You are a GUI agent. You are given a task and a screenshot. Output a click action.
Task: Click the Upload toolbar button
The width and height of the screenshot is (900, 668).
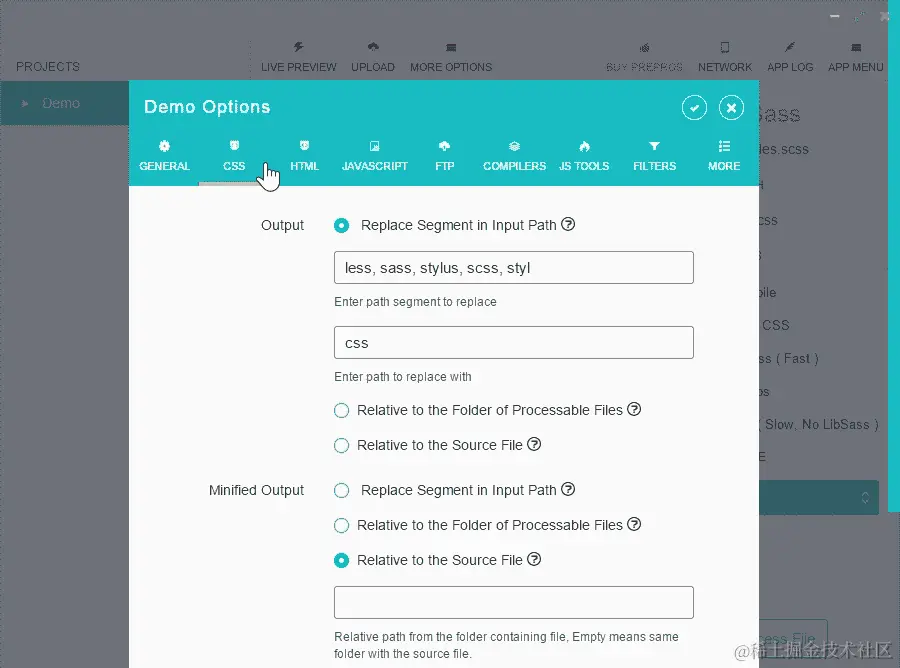[x=373, y=57]
